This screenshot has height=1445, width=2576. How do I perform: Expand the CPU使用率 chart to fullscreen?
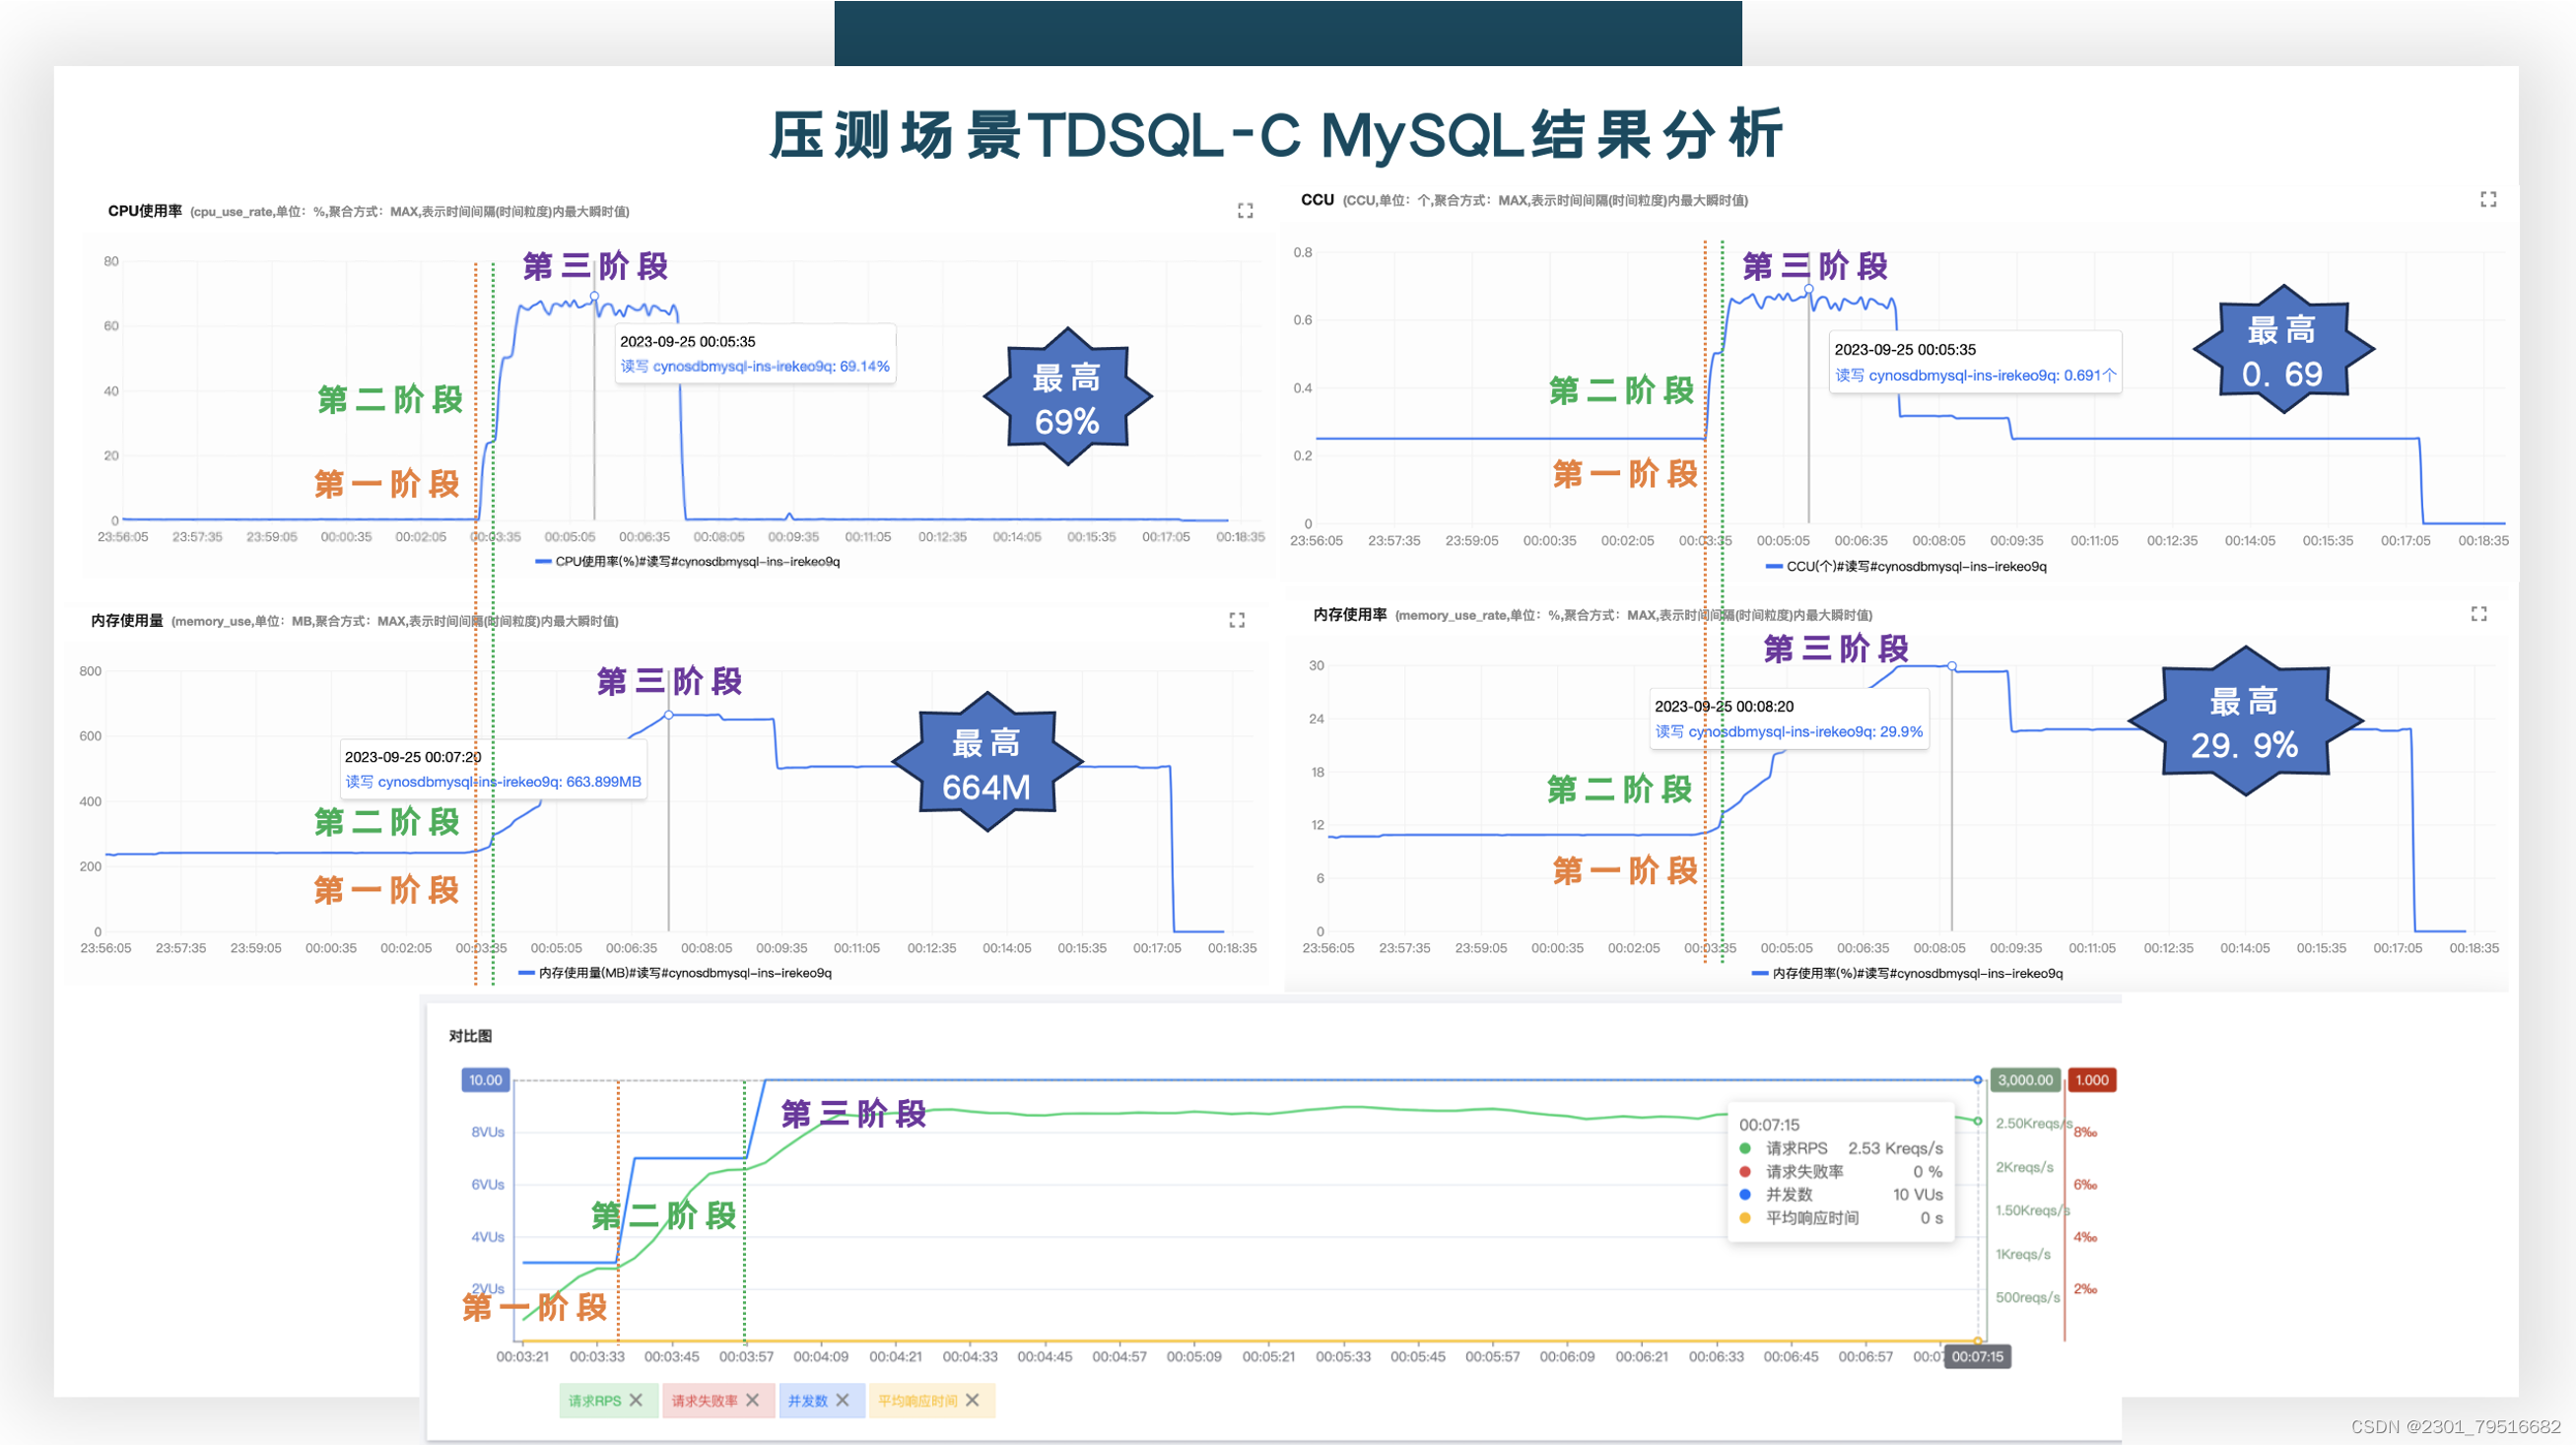click(x=1245, y=211)
